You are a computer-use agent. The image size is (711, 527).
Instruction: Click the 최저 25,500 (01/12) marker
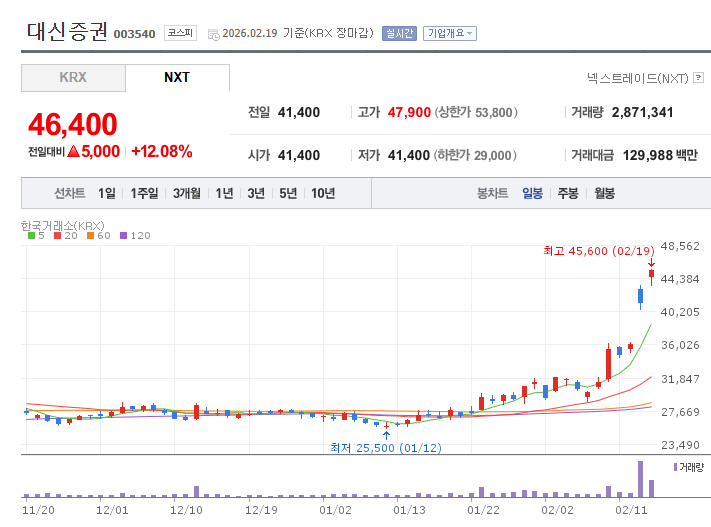[386, 448]
